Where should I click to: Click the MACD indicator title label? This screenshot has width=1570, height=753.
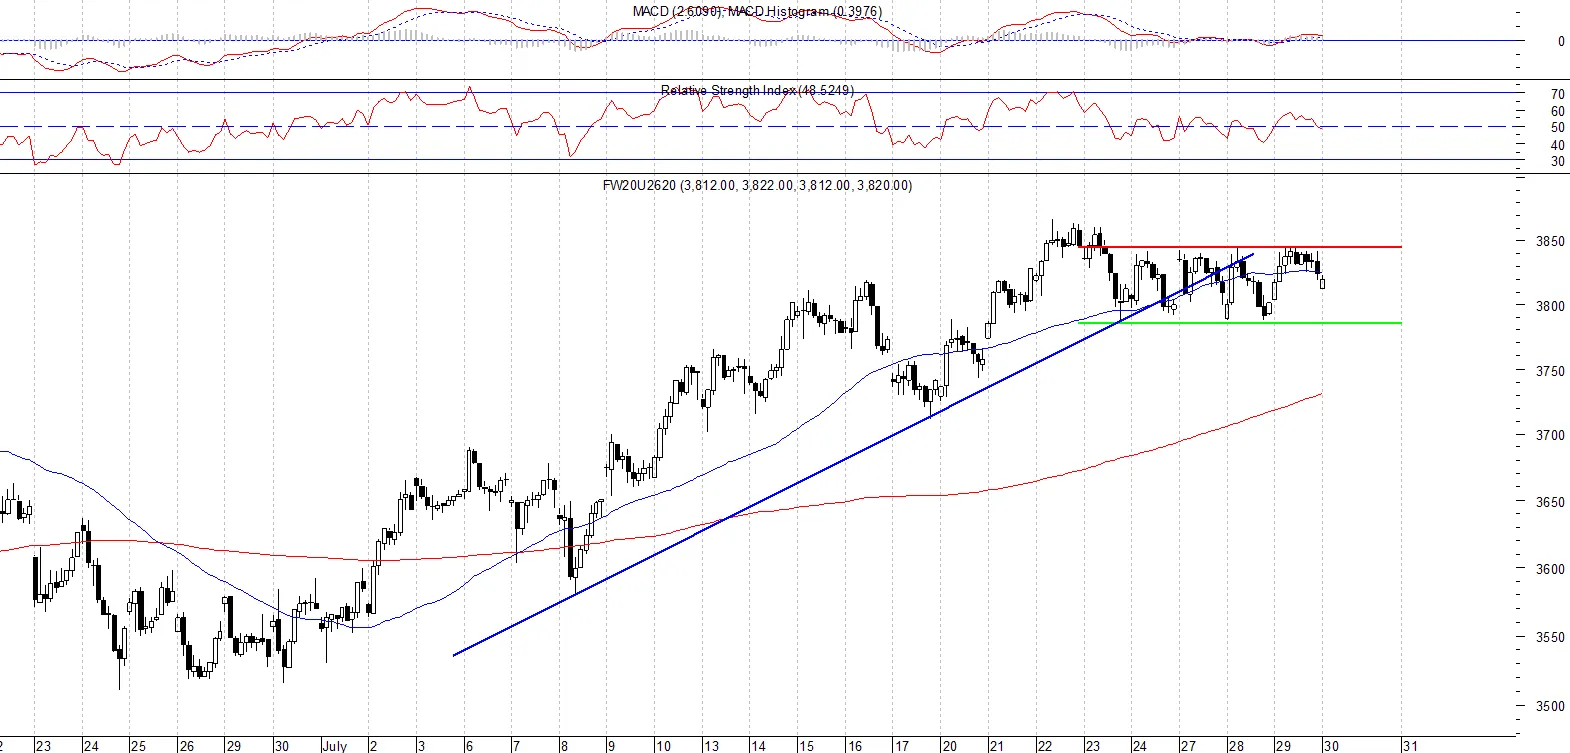(757, 12)
